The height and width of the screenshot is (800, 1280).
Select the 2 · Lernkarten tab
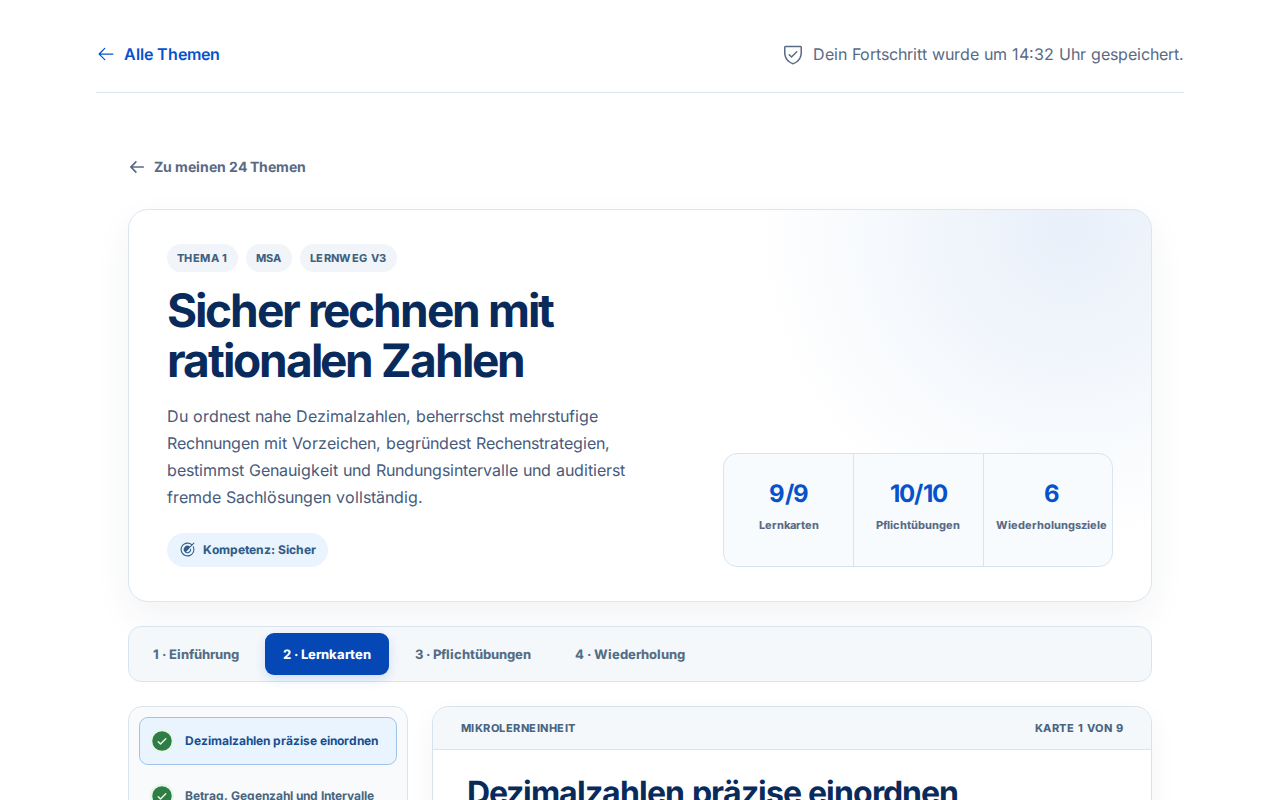(x=327, y=654)
